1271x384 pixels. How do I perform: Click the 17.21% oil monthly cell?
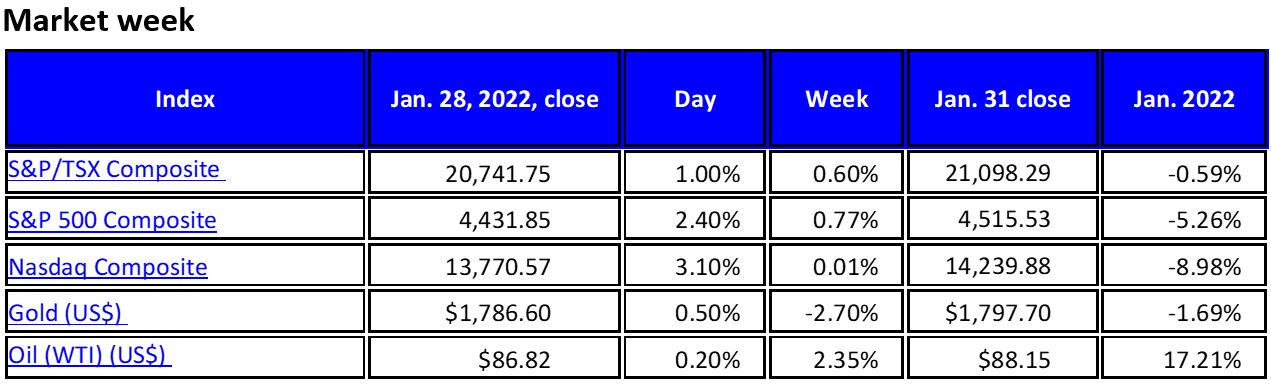pyautogui.click(x=1182, y=358)
